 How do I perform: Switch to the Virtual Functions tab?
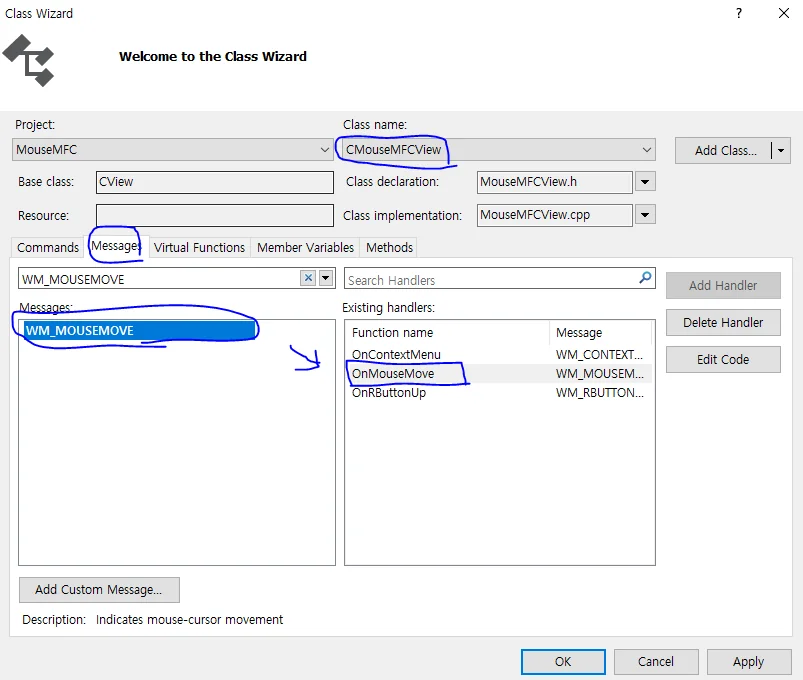click(x=199, y=247)
